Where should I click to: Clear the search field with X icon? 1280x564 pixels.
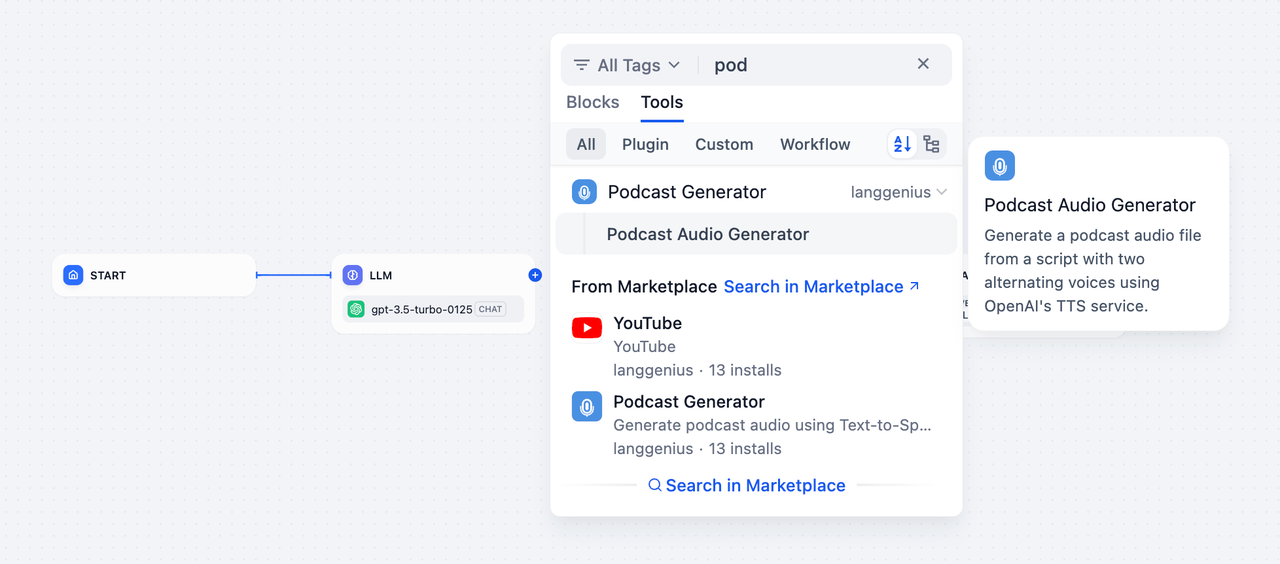point(923,64)
